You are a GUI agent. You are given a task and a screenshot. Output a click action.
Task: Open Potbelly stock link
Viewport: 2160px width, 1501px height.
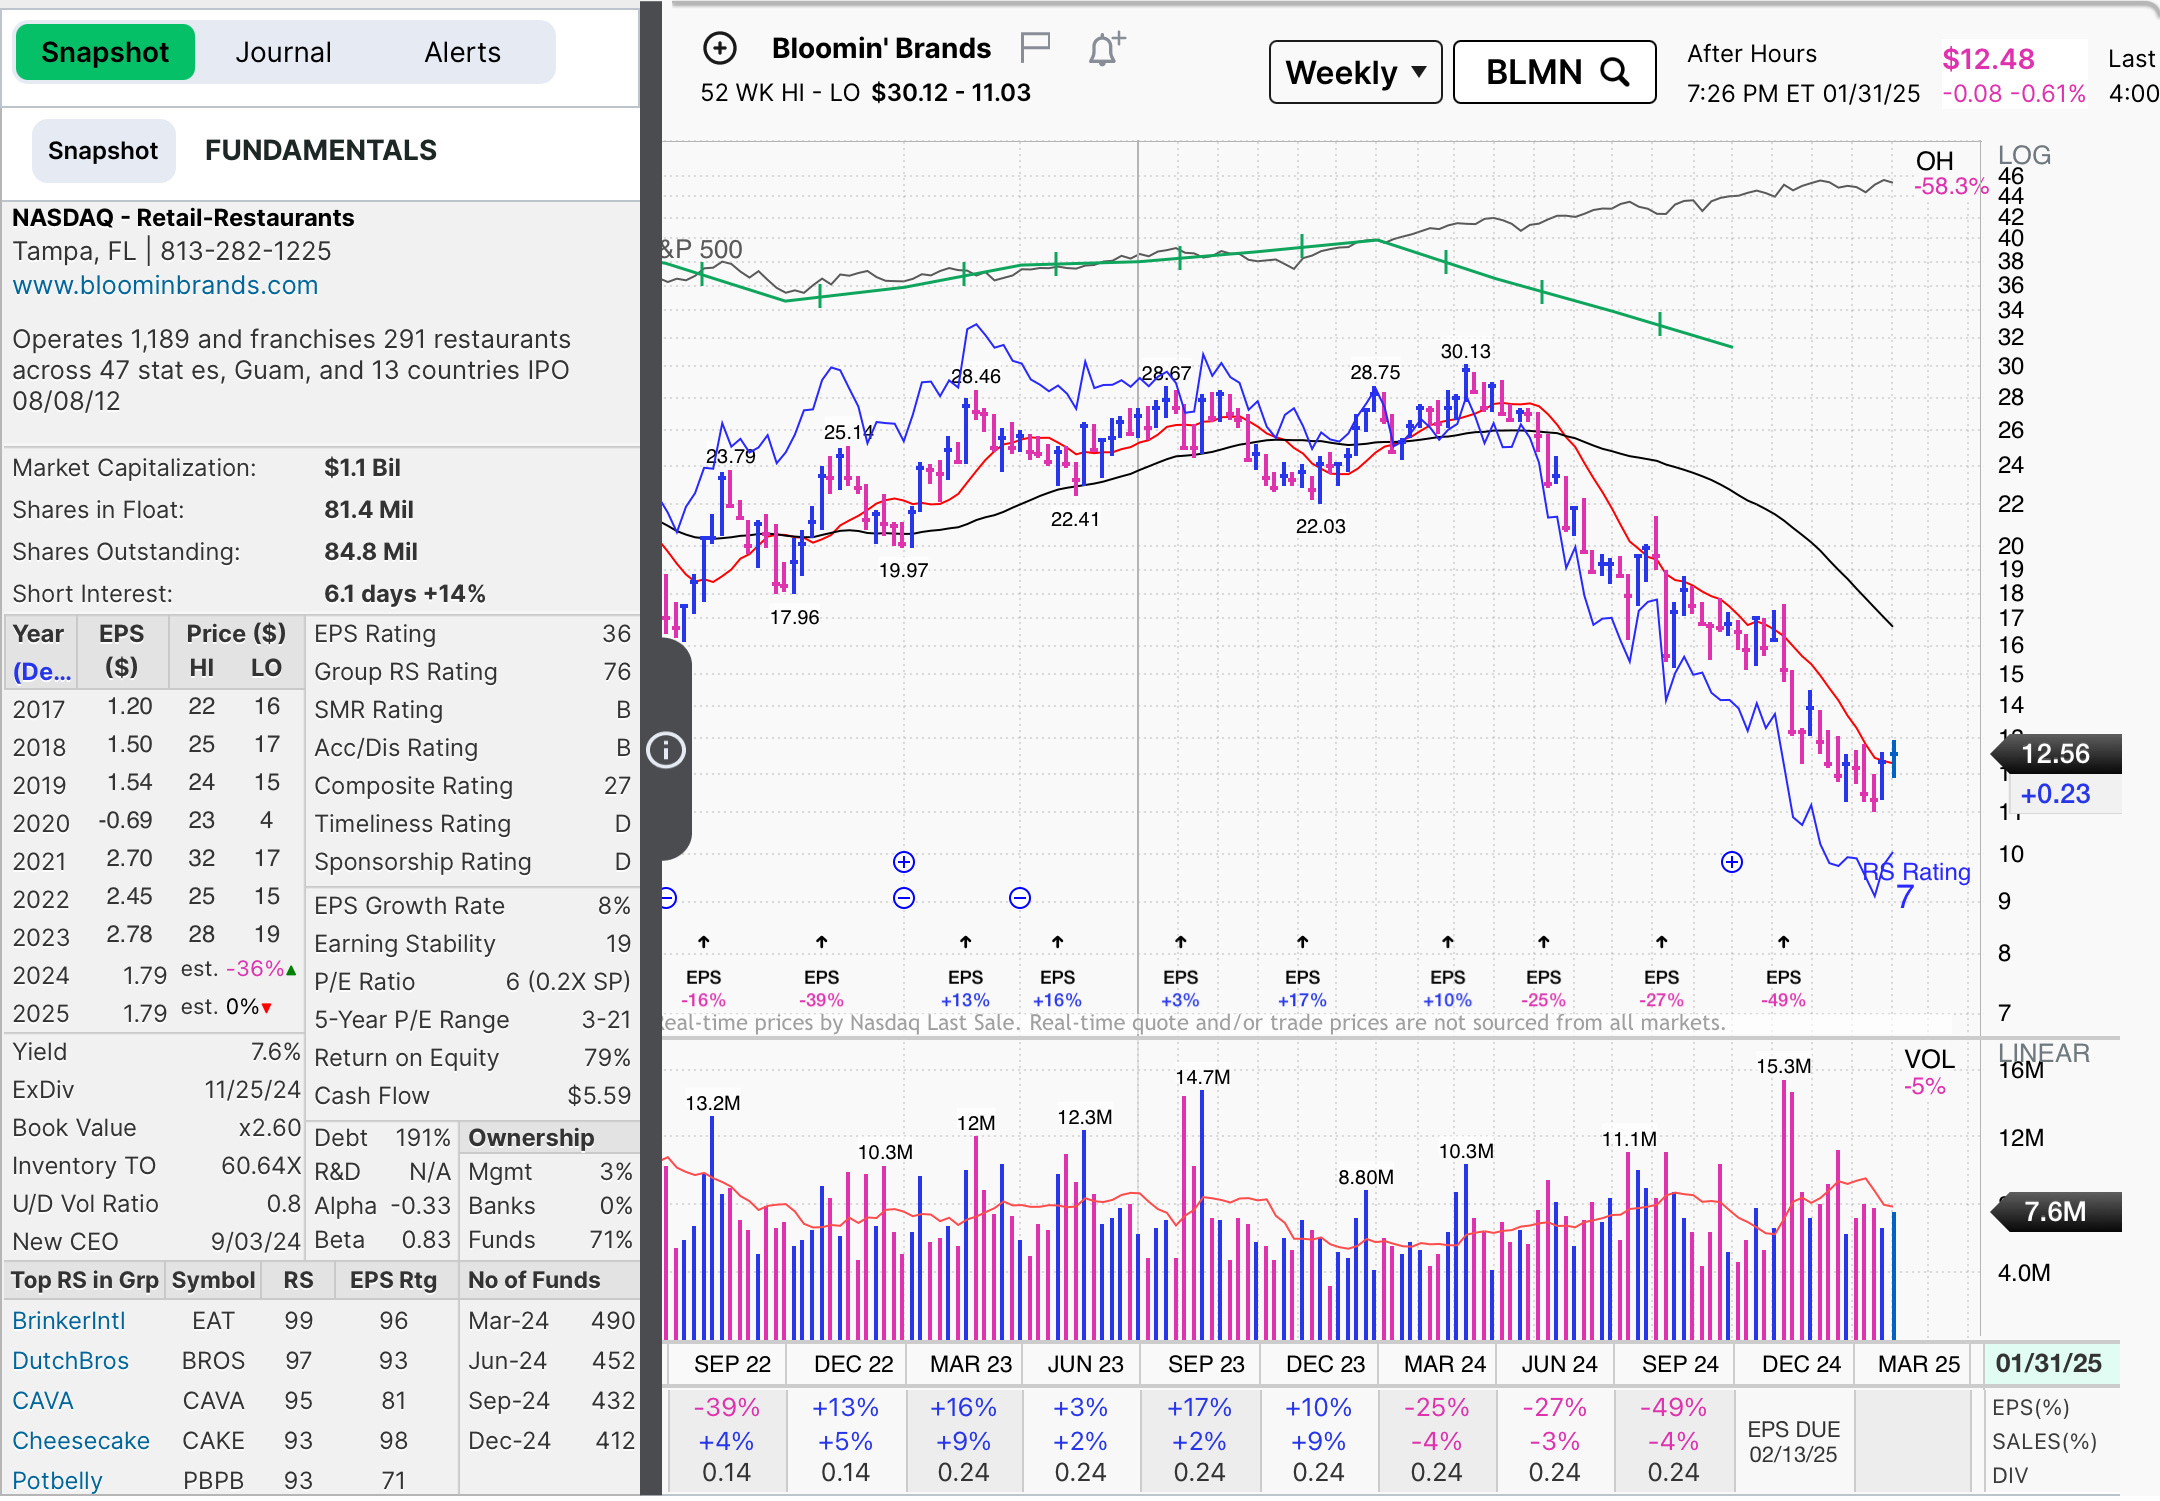[57, 1481]
